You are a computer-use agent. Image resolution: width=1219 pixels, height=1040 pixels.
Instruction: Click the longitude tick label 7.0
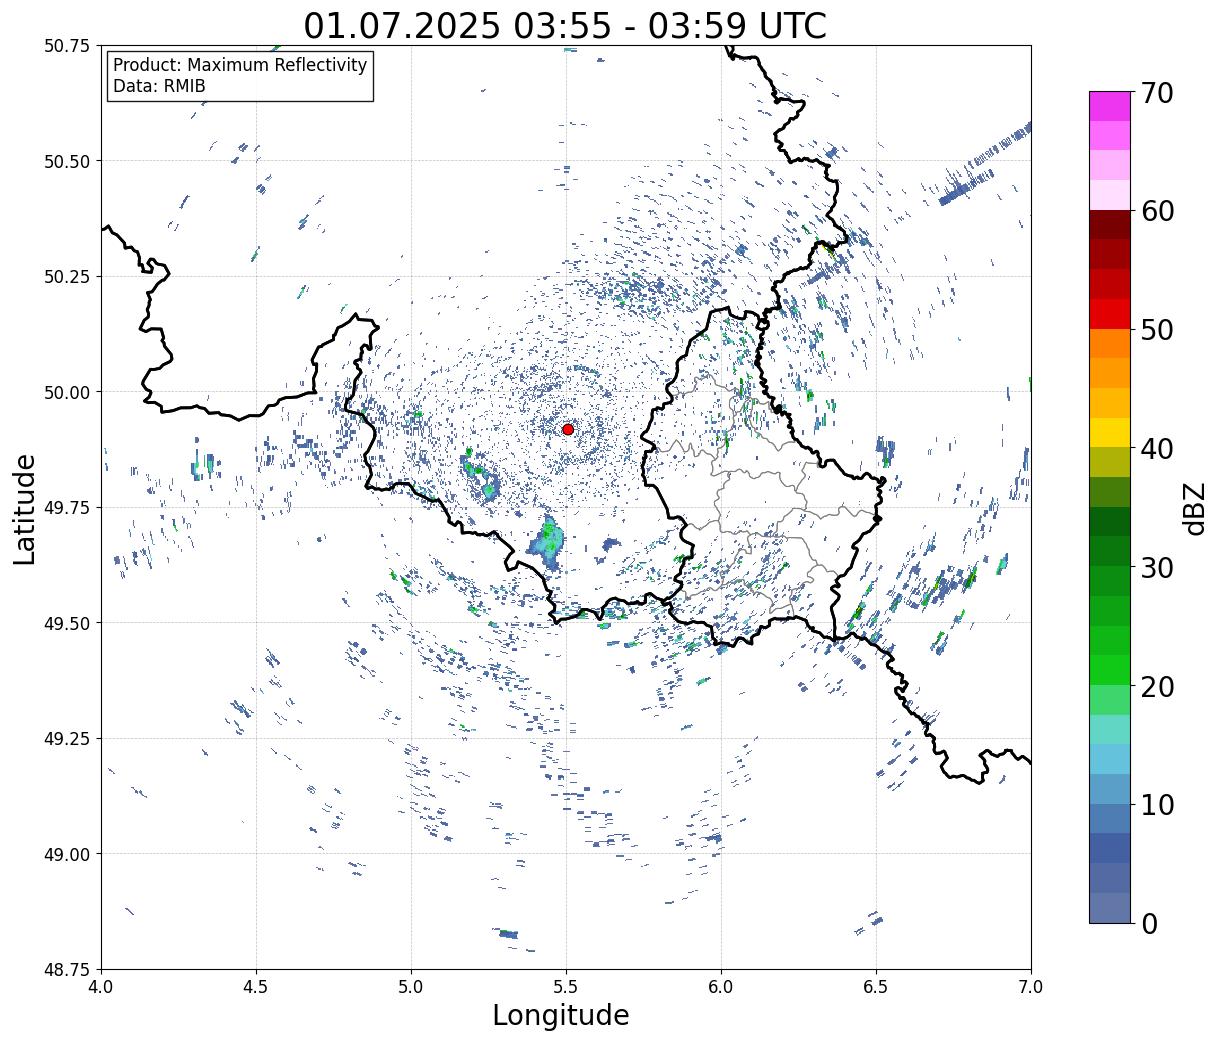[x=1031, y=987]
